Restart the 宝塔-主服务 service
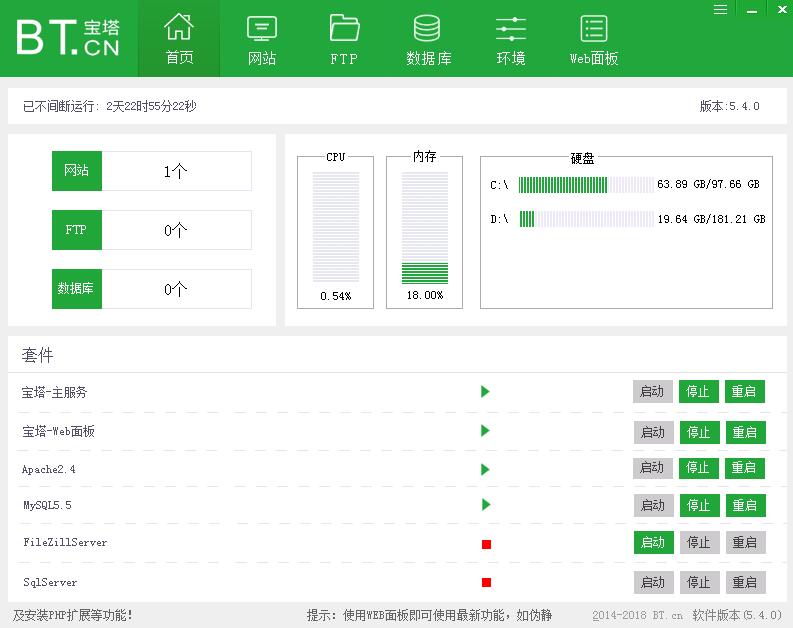This screenshot has width=793, height=628. [x=744, y=391]
